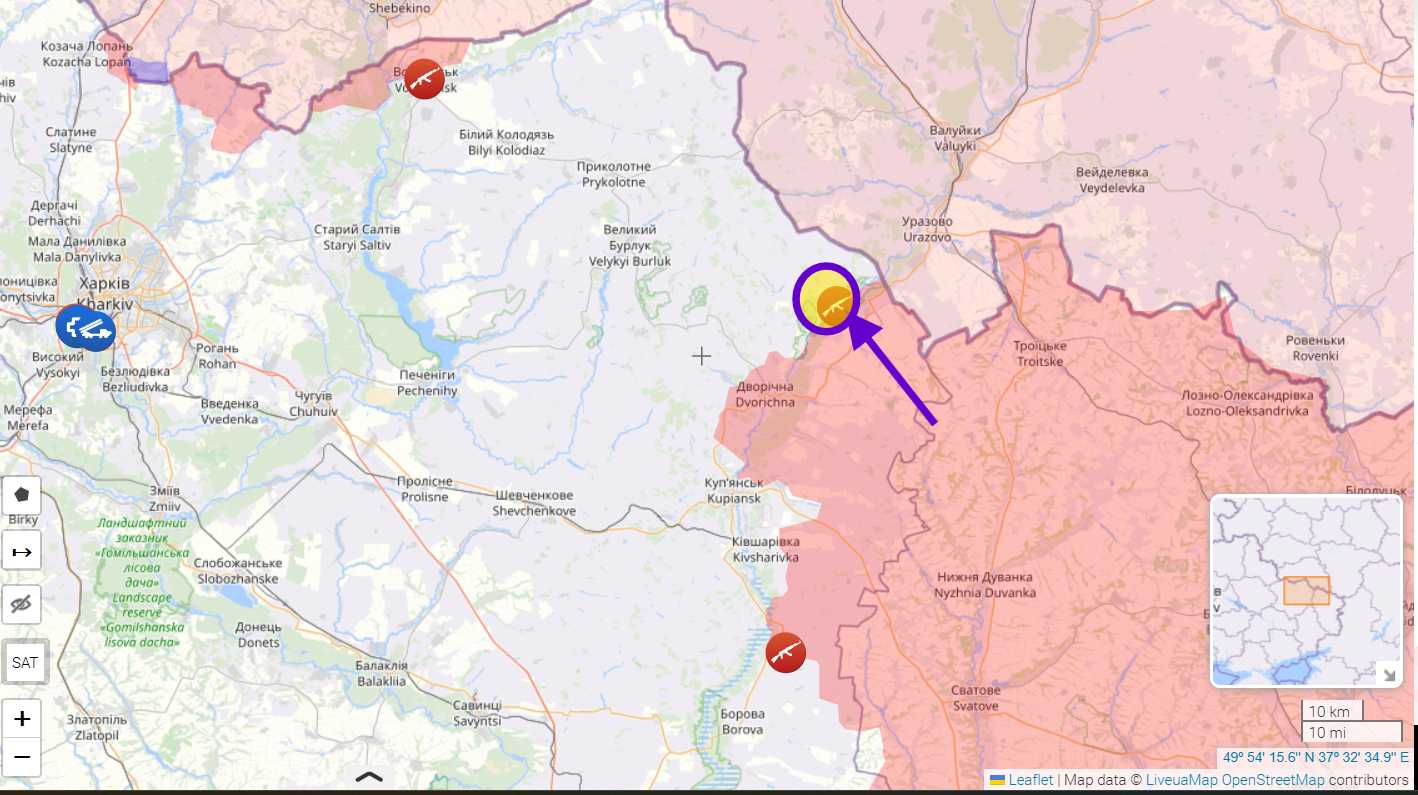Click the center crosshair on the map
This screenshot has width=1418, height=795.
coord(702,355)
